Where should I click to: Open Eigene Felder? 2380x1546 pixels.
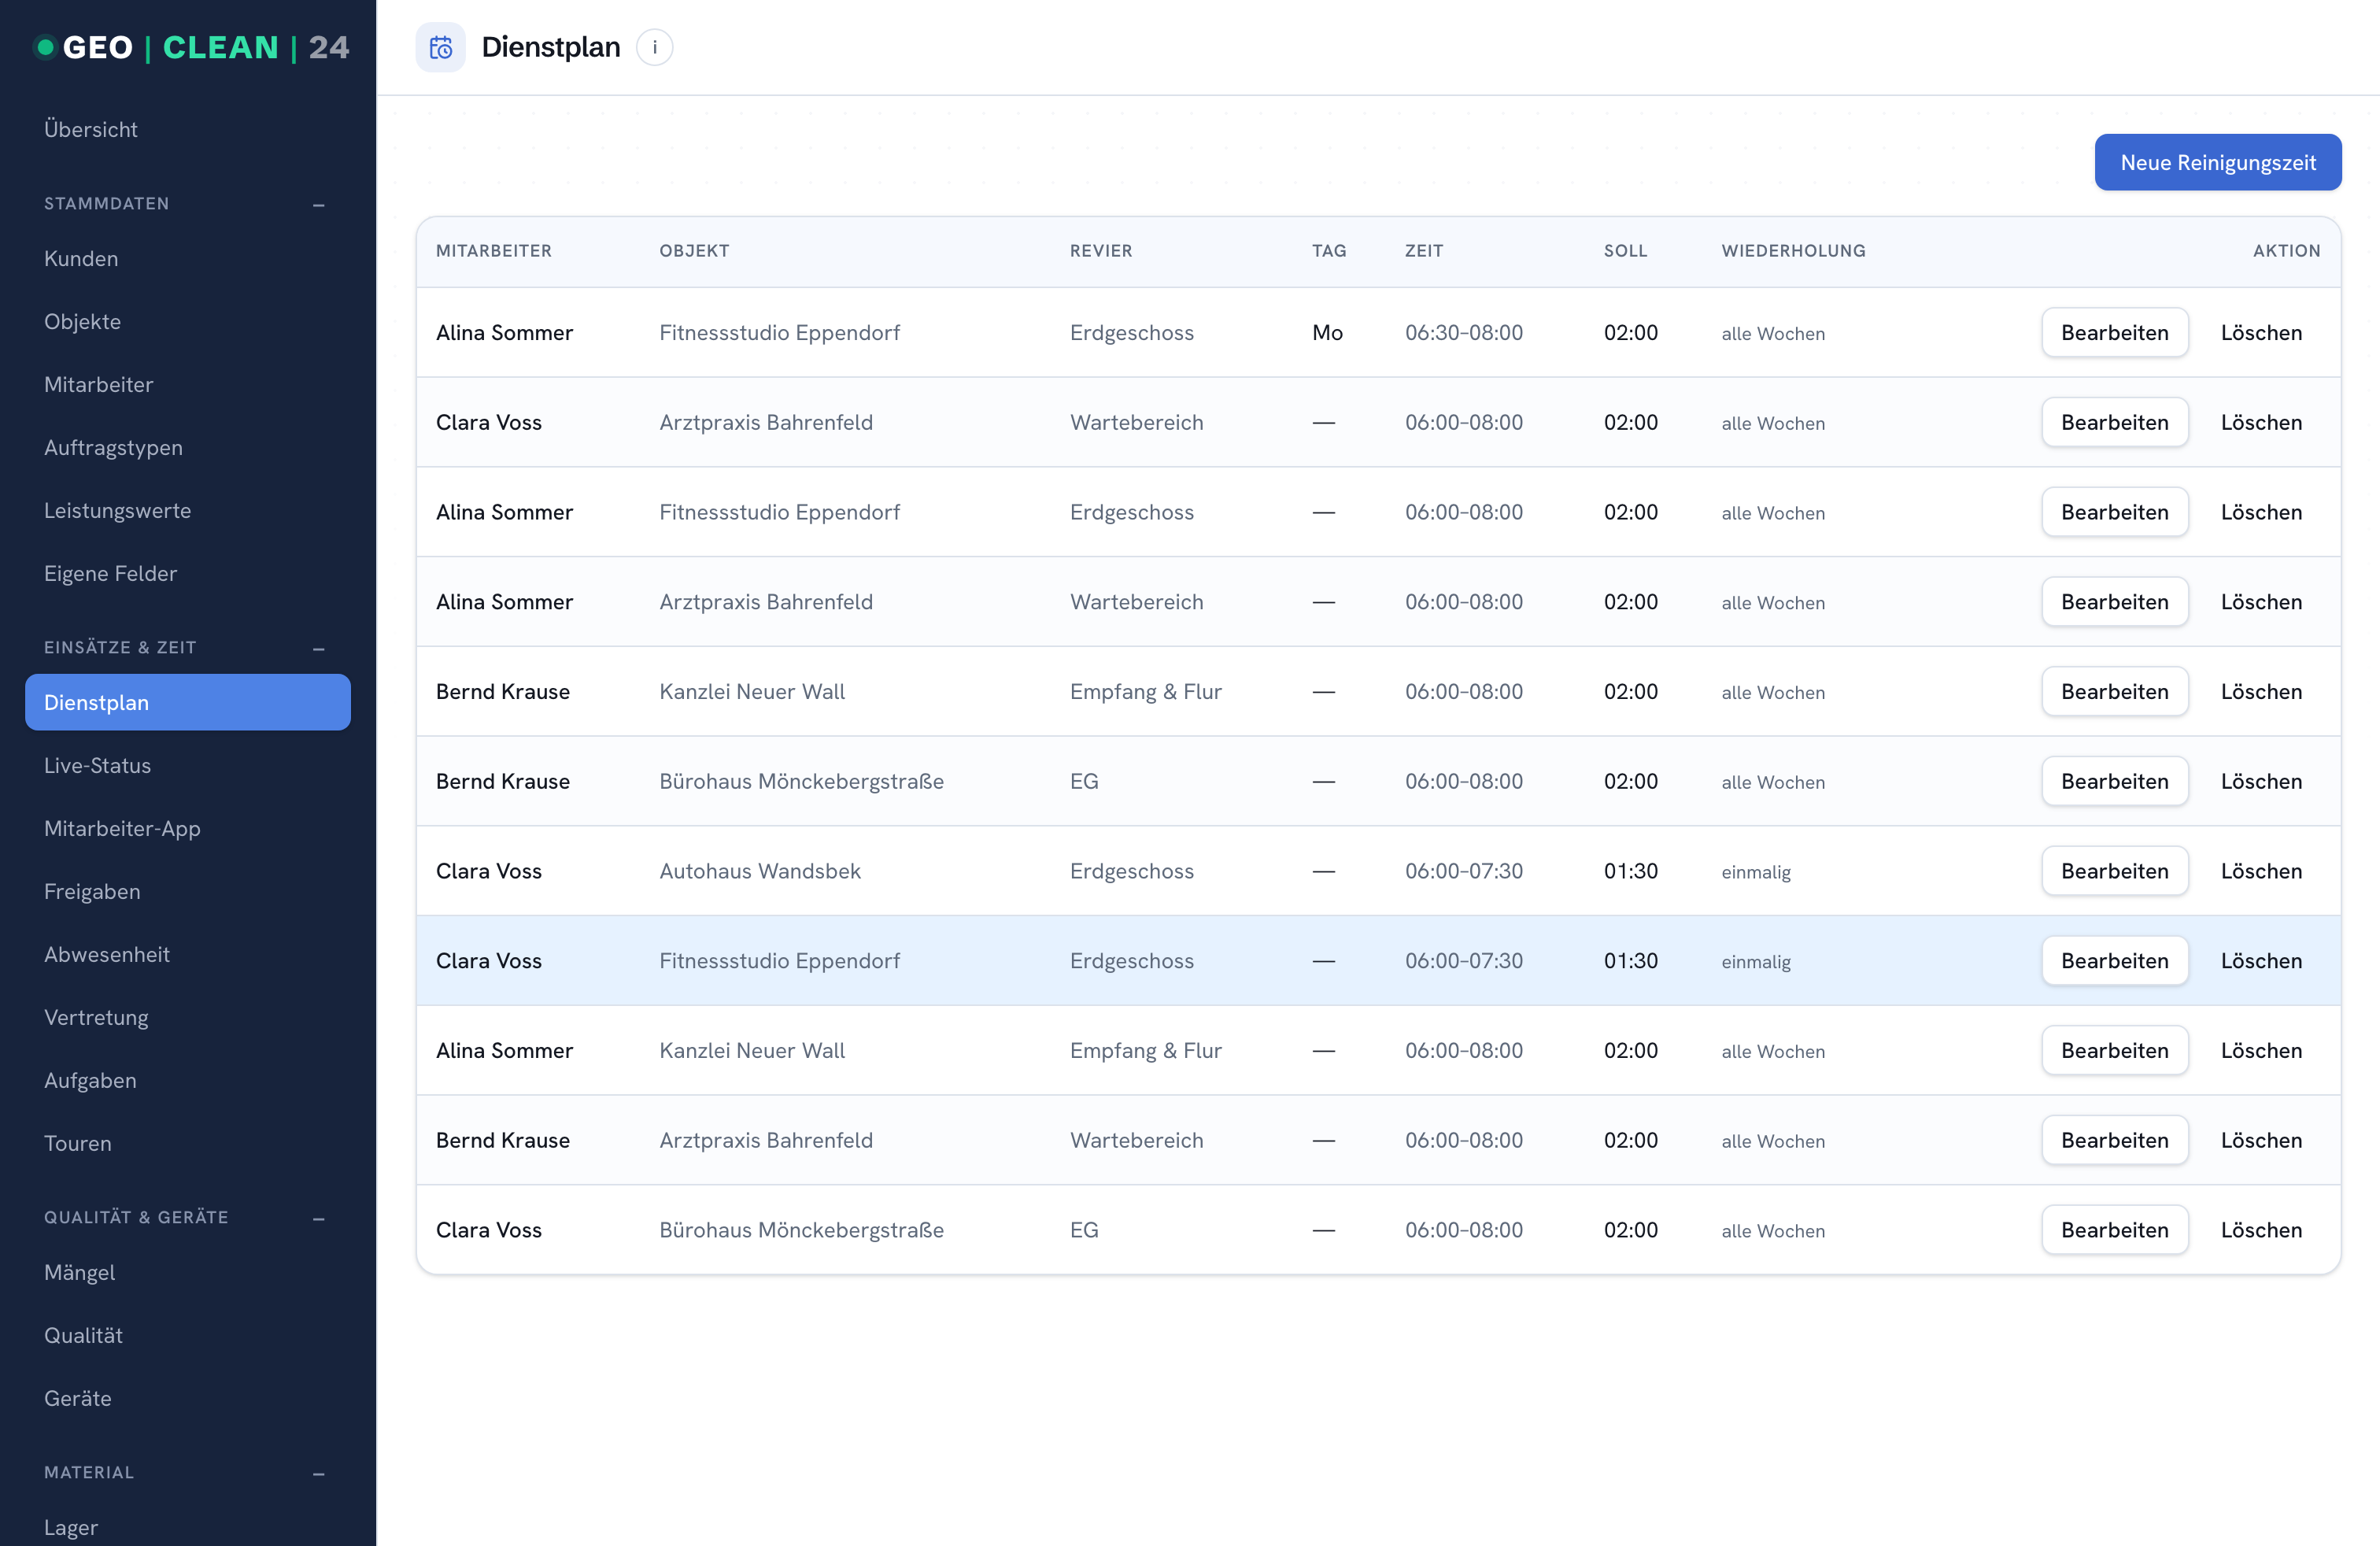188,573
